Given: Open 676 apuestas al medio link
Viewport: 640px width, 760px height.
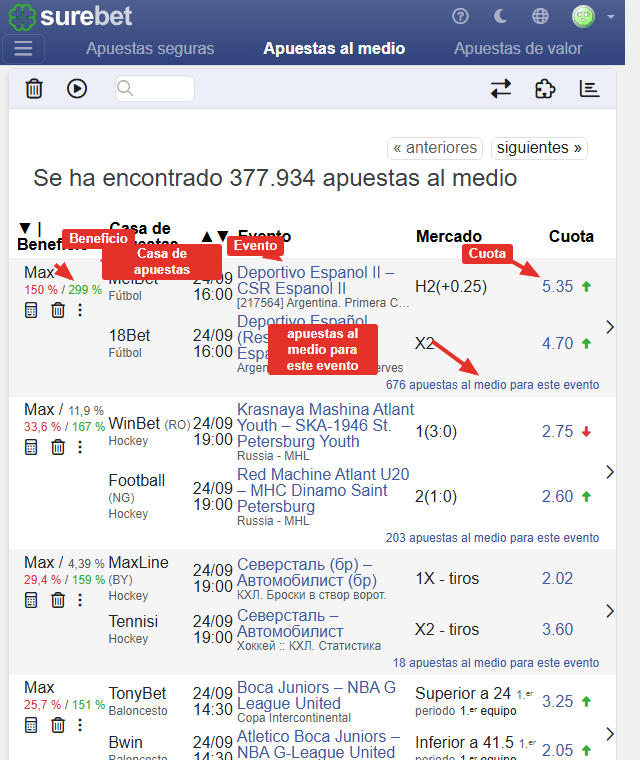Looking at the screenshot, I should point(492,385).
